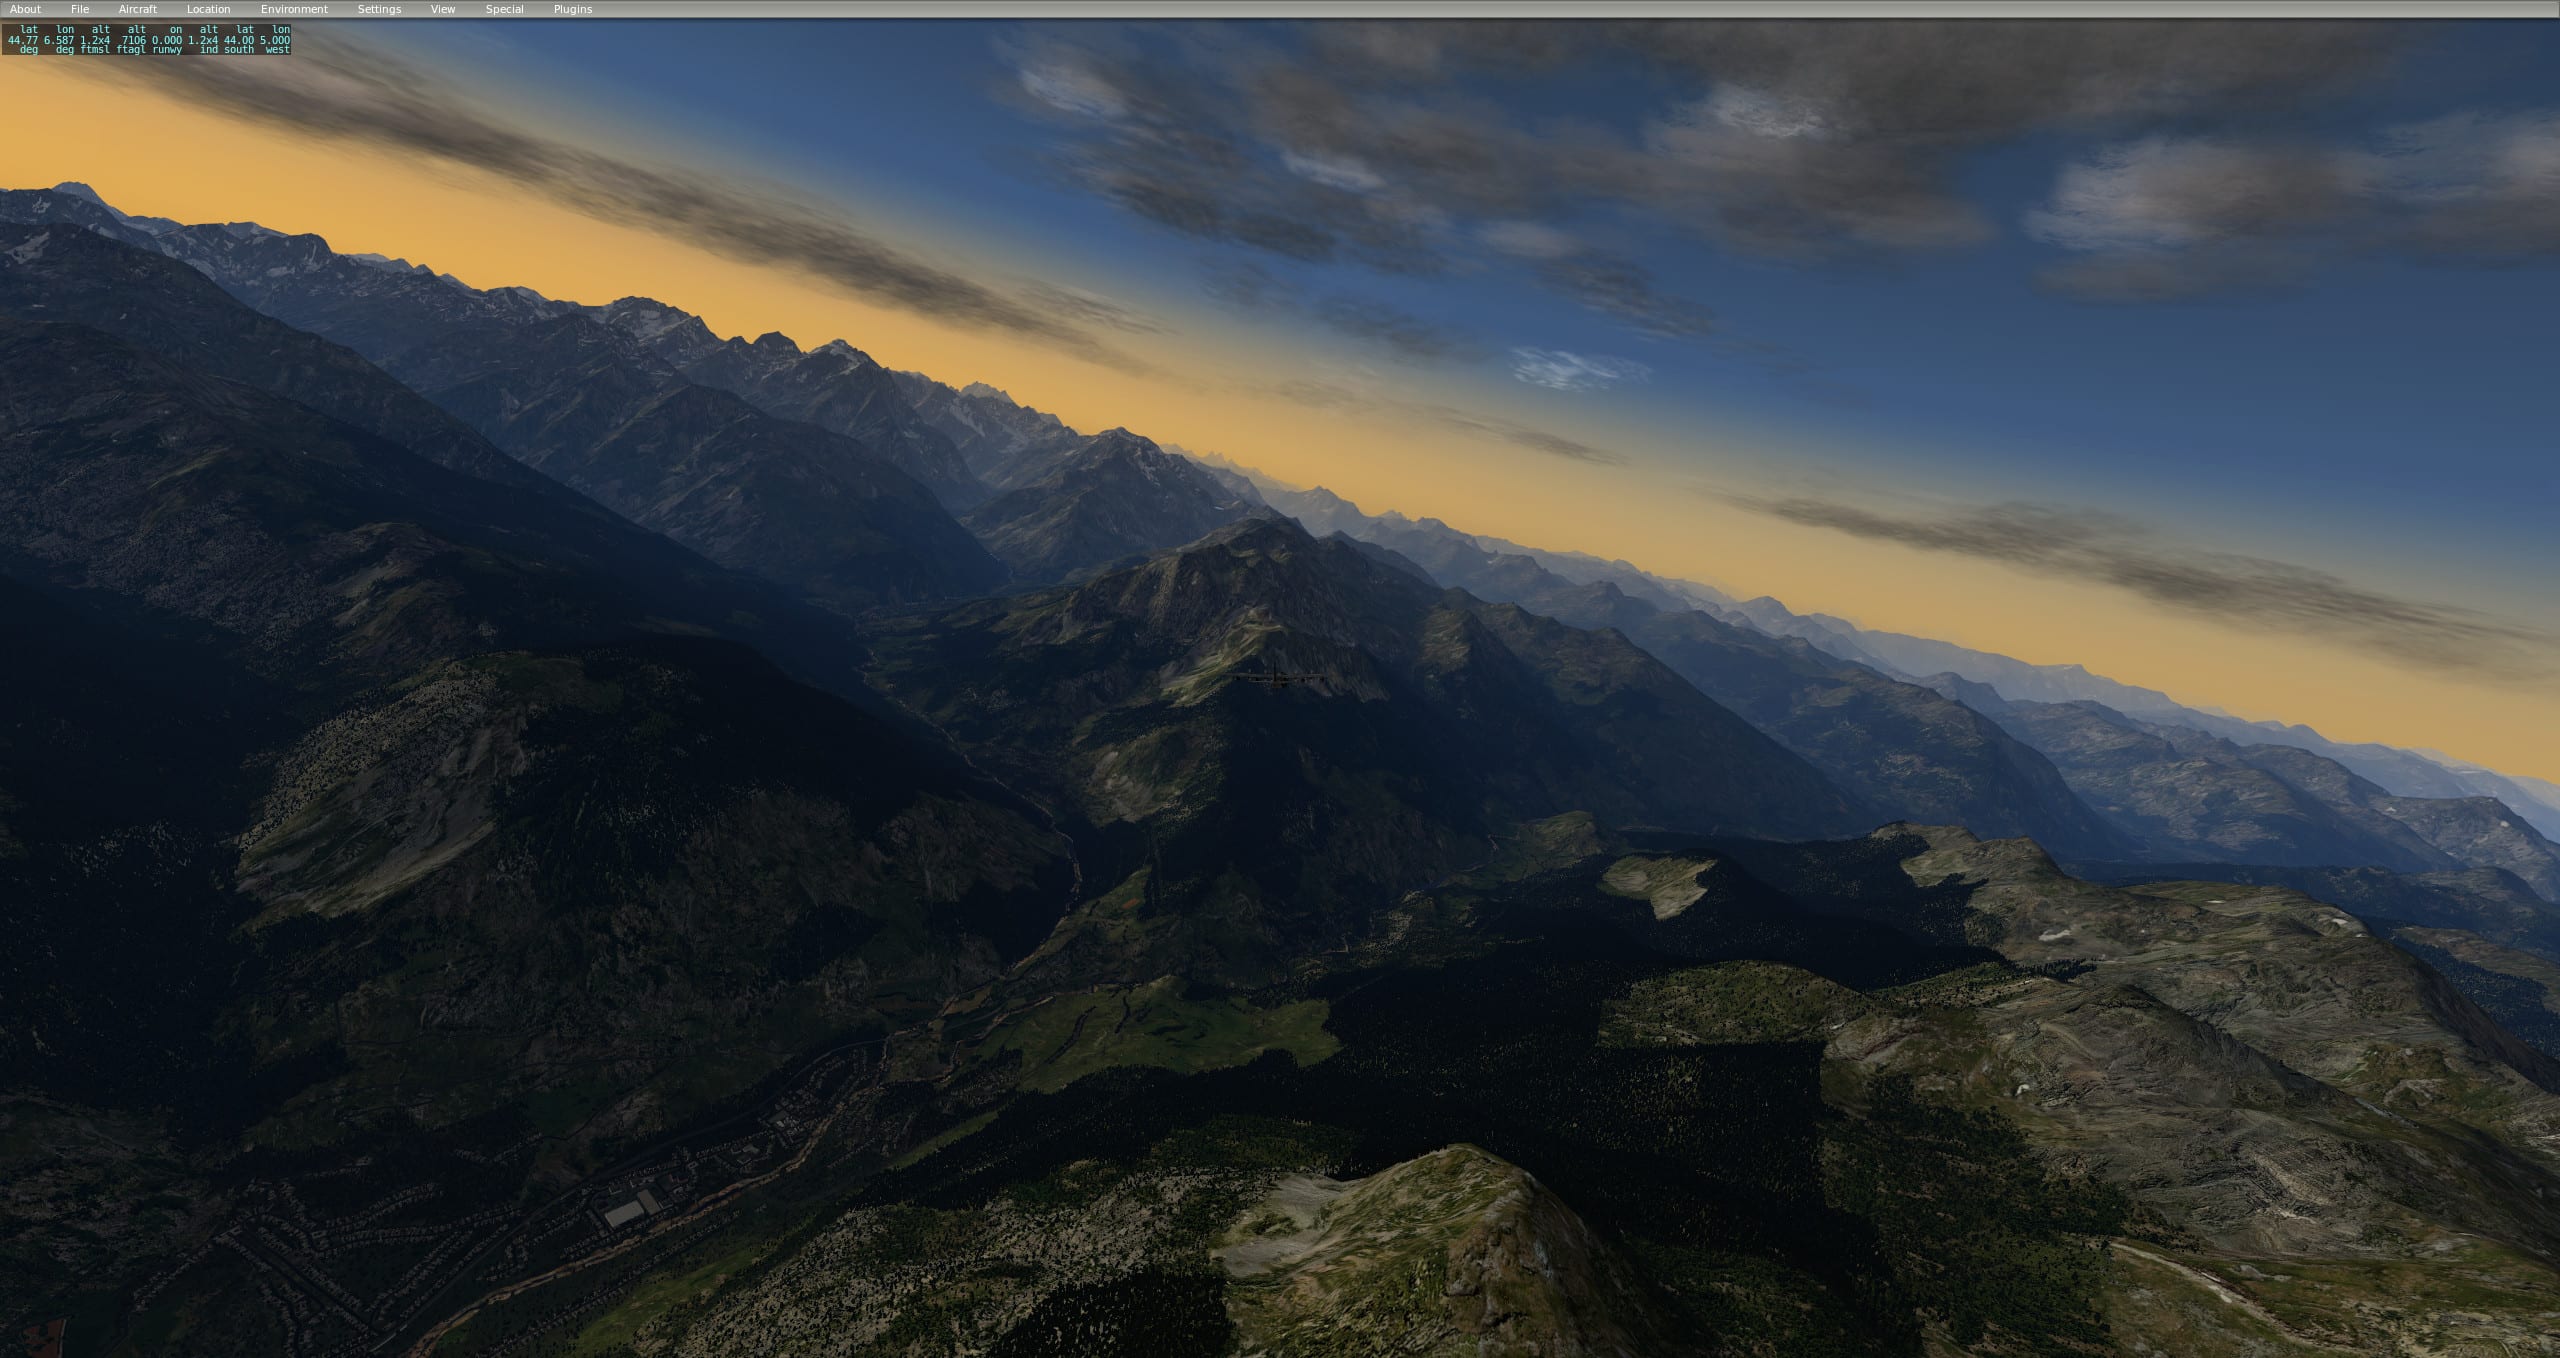Open the File menu
This screenshot has width=2560, height=1358.
pyautogui.click(x=80, y=9)
